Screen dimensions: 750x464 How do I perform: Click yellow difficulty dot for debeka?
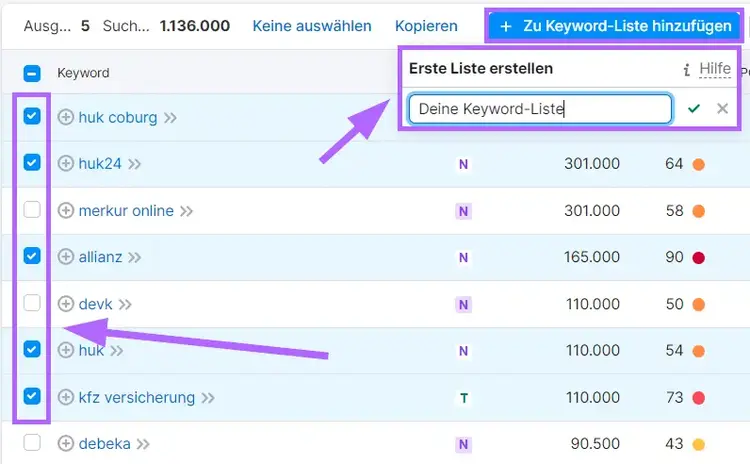[698, 444]
